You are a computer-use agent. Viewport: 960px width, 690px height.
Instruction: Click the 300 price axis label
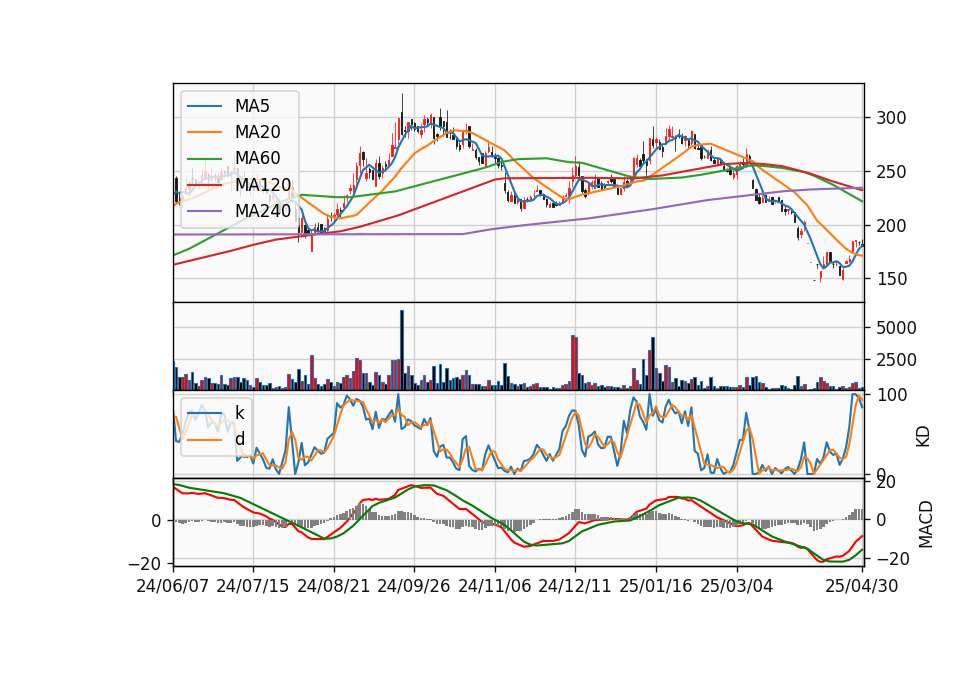click(891, 118)
